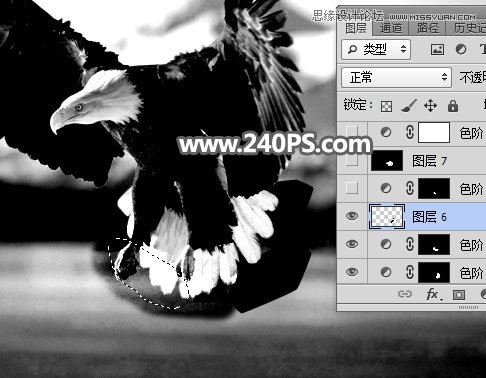Click the lock transparent pixels icon
The height and width of the screenshot is (378, 486).
(386, 106)
